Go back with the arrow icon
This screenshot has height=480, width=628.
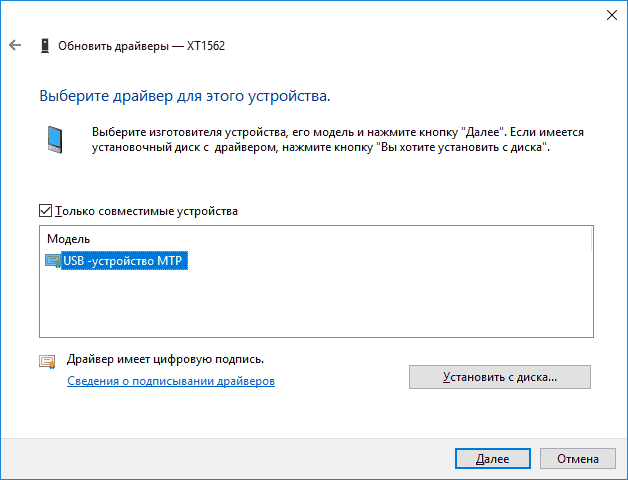tap(15, 45)
